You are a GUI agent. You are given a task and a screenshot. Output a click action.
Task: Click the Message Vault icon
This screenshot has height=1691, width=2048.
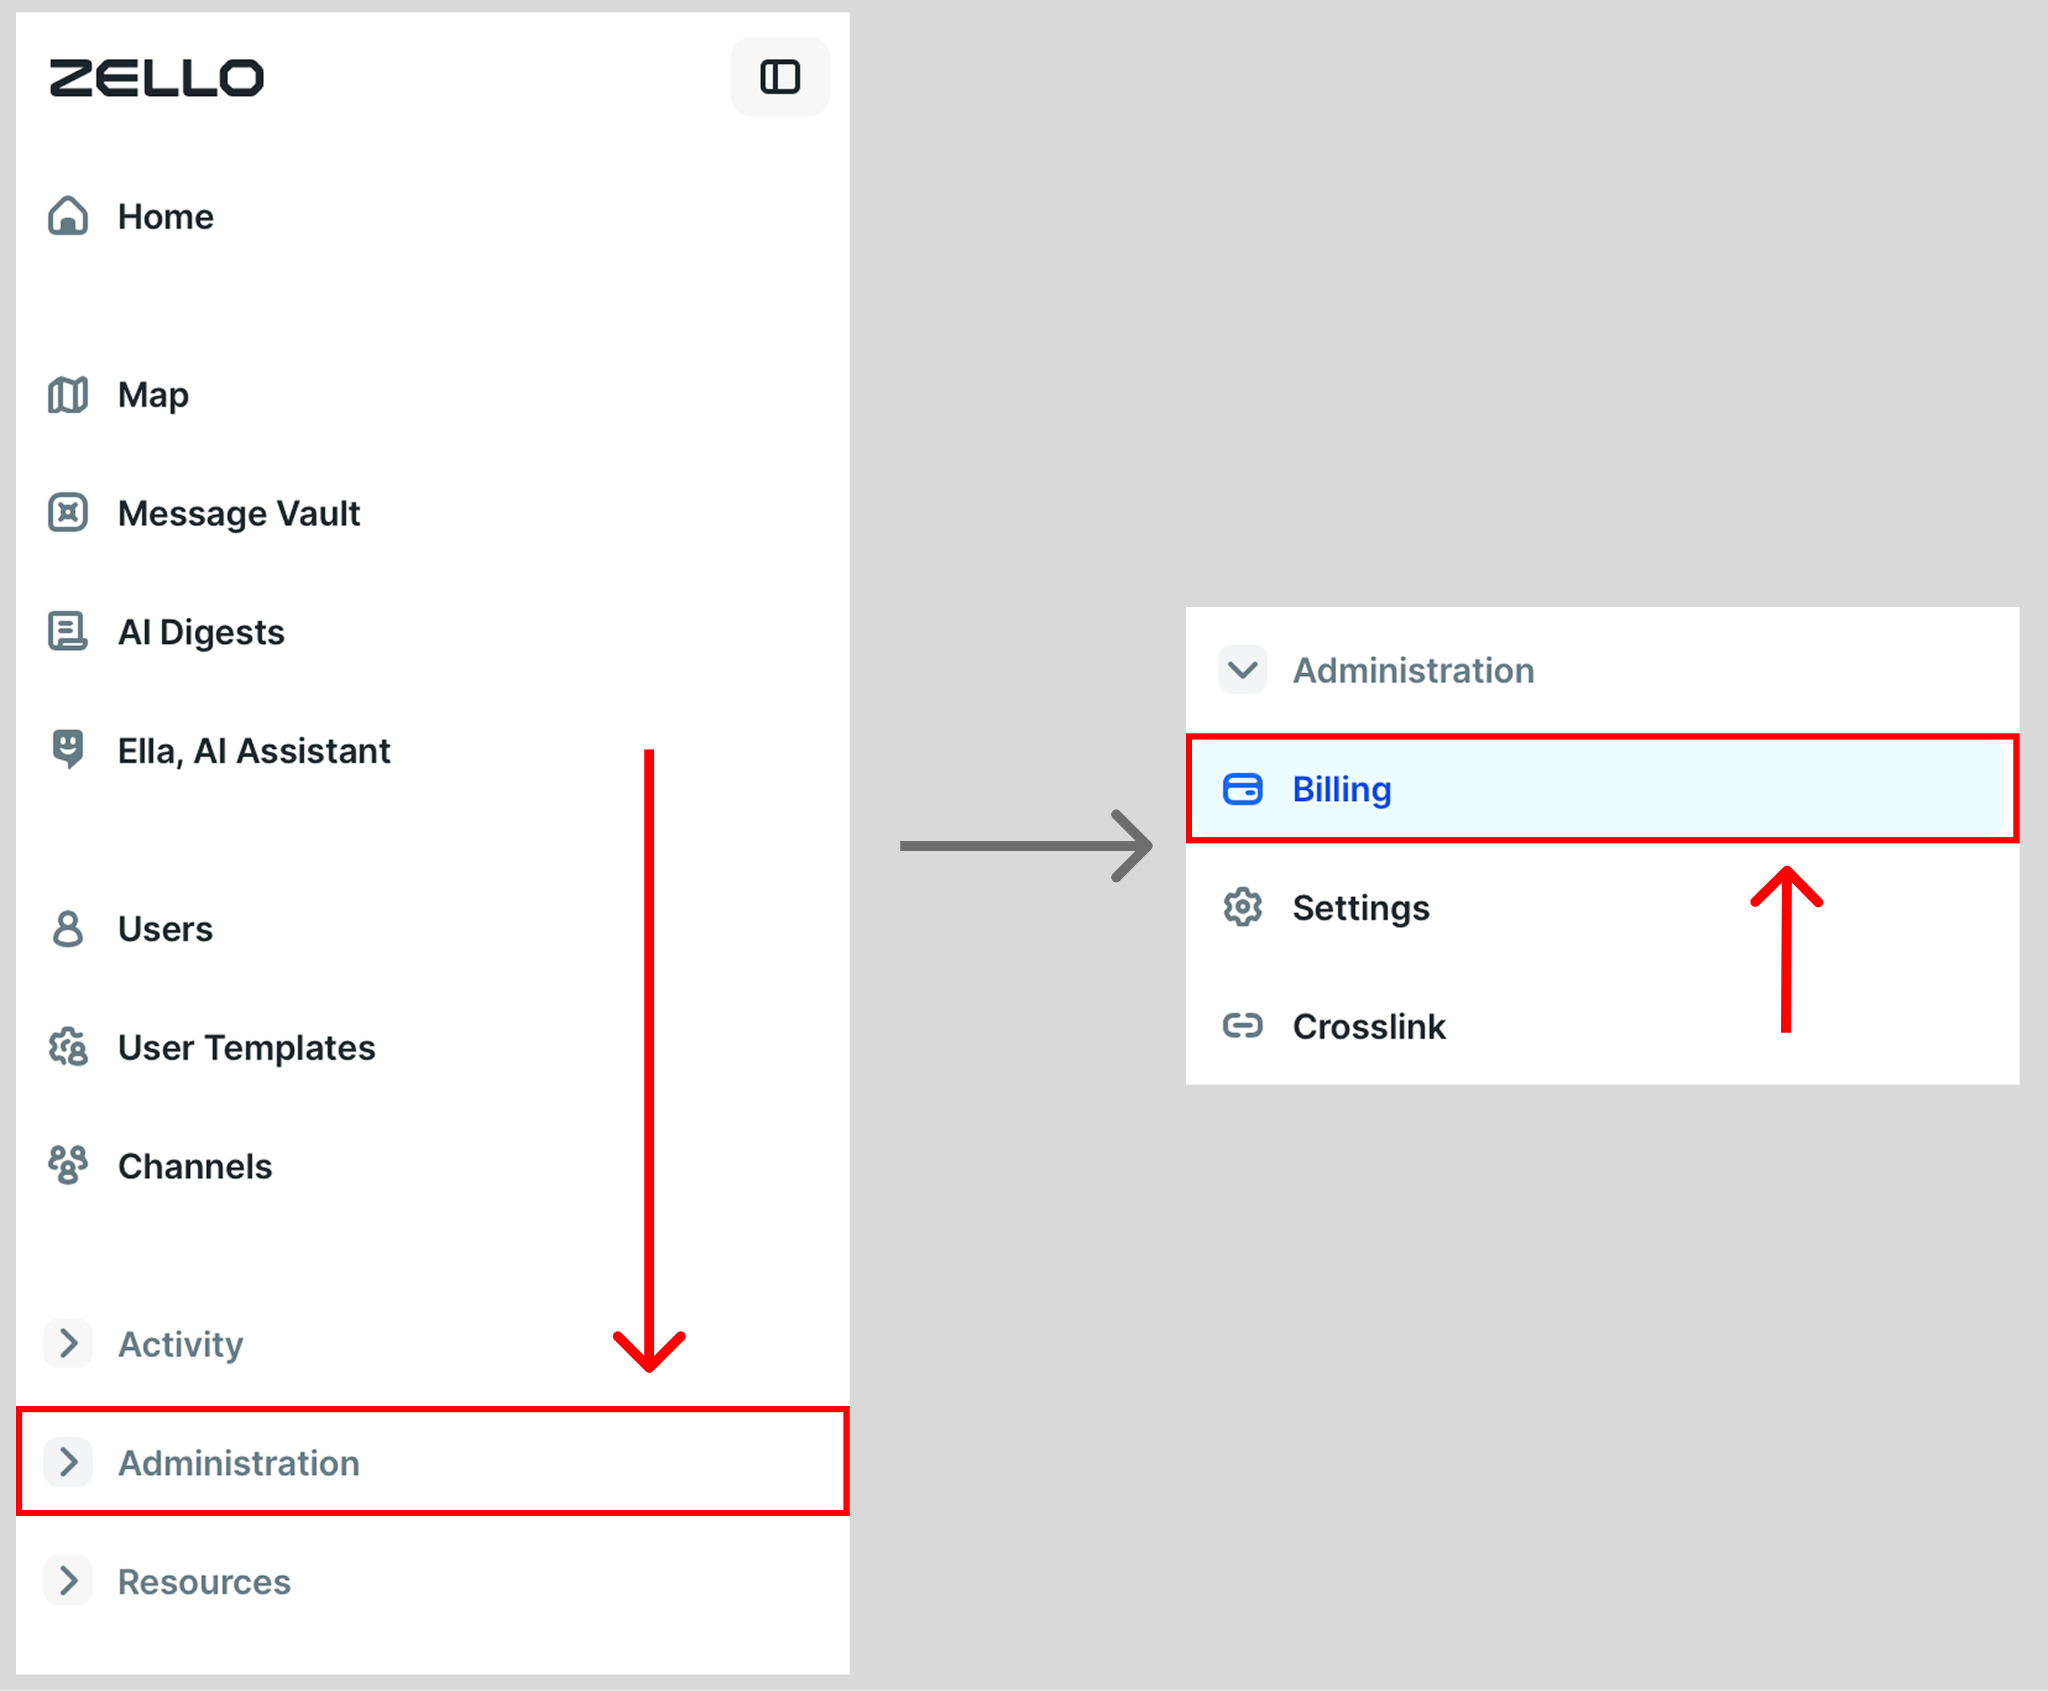pos(68,513)
